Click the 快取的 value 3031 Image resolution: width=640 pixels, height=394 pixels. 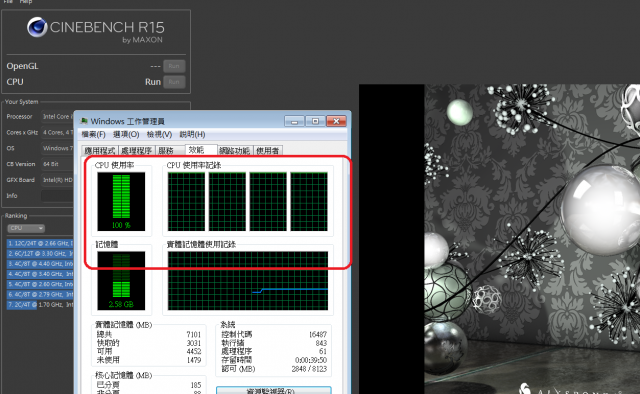coord(193,343)
